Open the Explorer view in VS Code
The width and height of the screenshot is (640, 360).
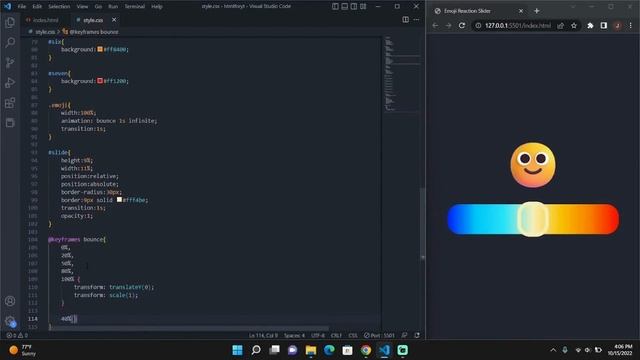pyautogui.click(x=10, y=22)
